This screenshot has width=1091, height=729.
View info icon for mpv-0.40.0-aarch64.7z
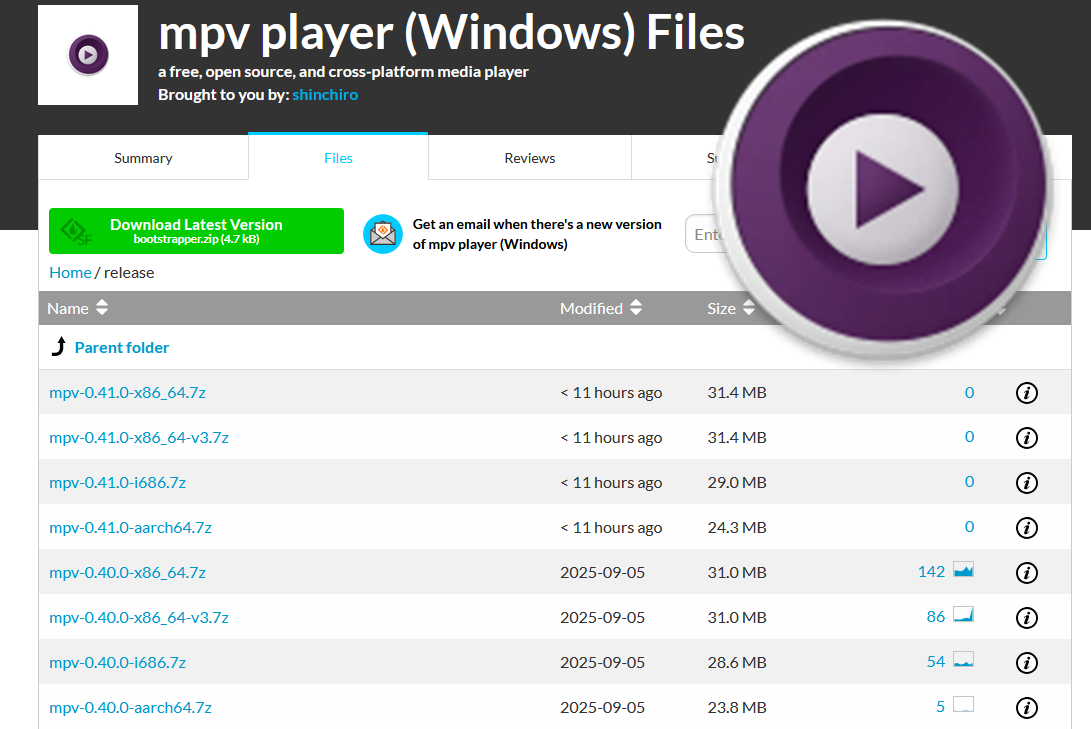coord(1027,707)
